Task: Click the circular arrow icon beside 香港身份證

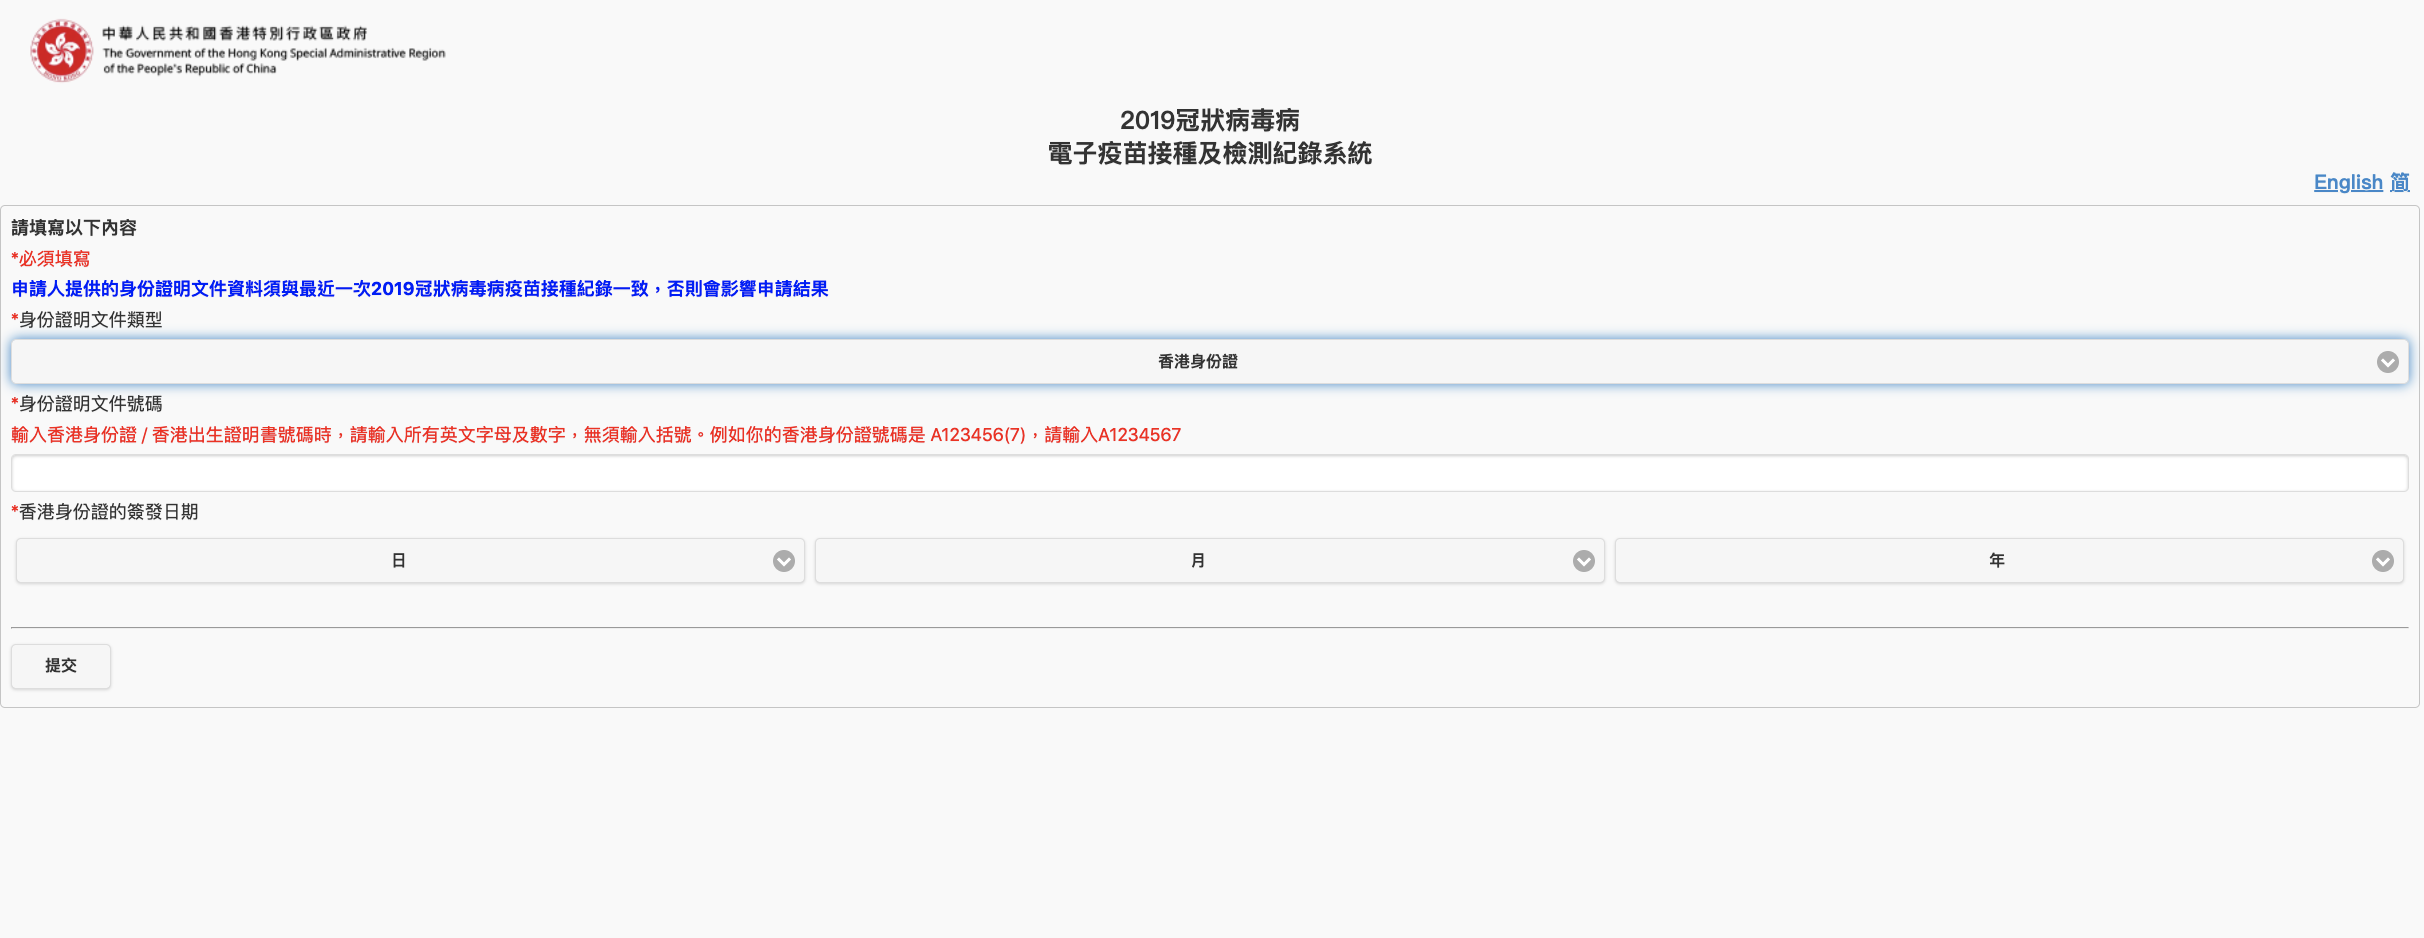Action: pyautogui.click(x=2389, y=362)
